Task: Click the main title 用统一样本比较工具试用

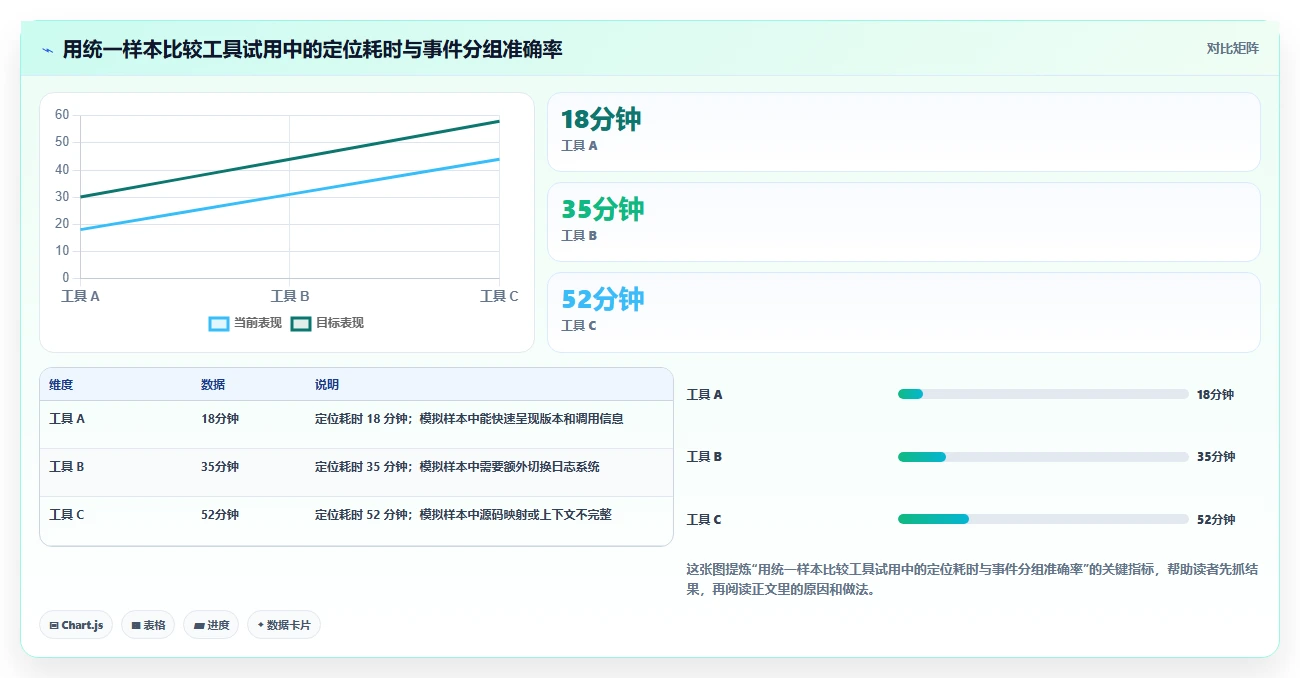Action: click(312, 49)
